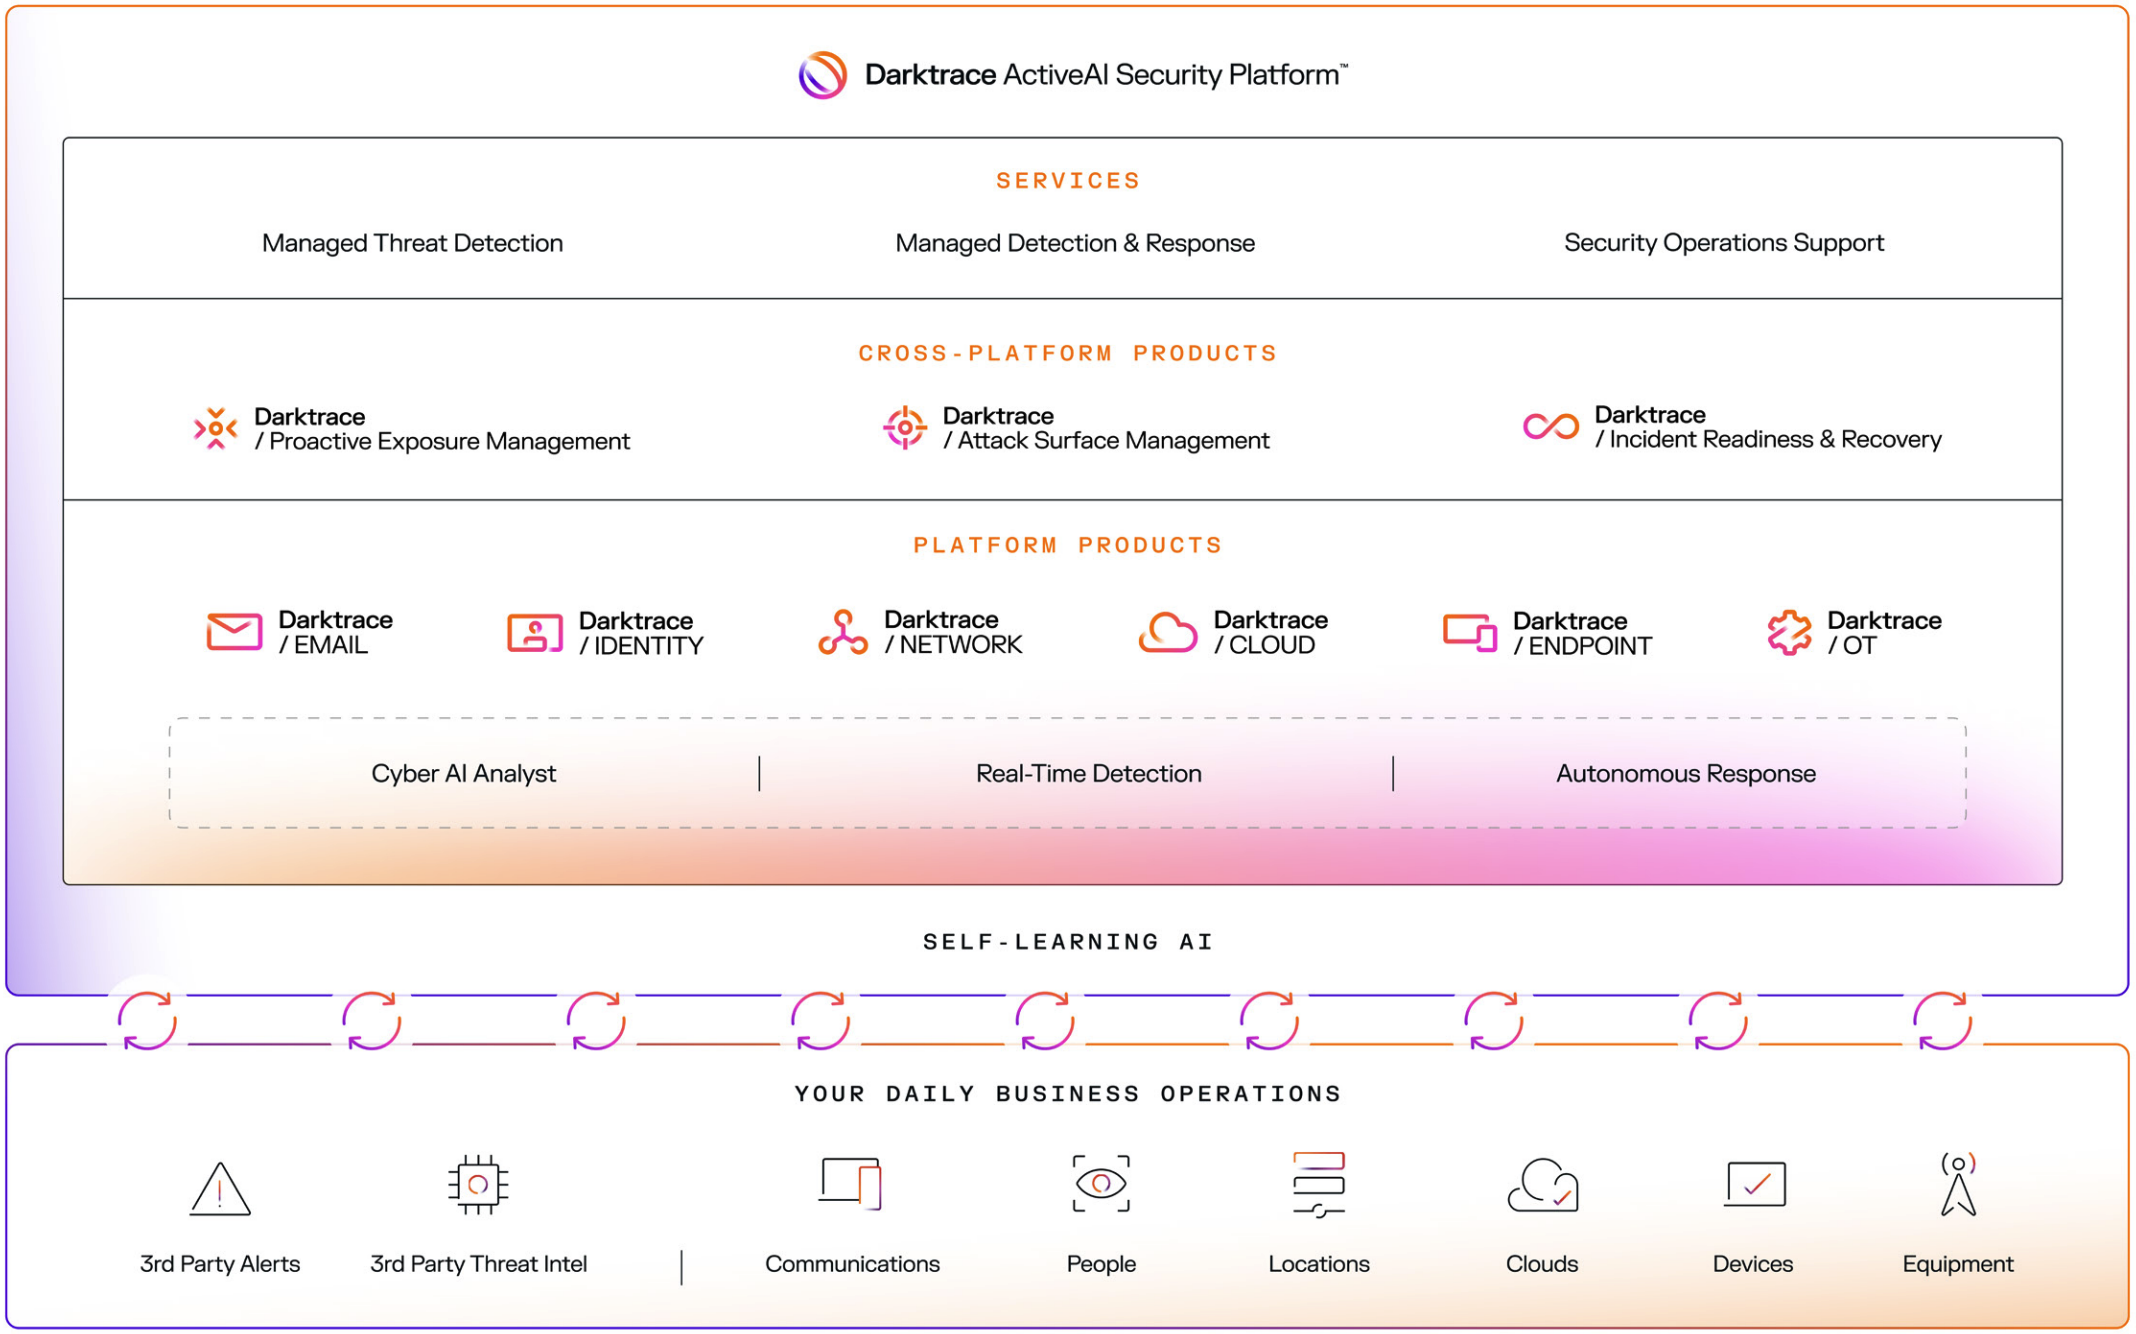Viewport: 2136px width, 1334px height.
Task: Click the sync arrows icon above Communications
Action: pyautogui.click(x=820, y=1021)
